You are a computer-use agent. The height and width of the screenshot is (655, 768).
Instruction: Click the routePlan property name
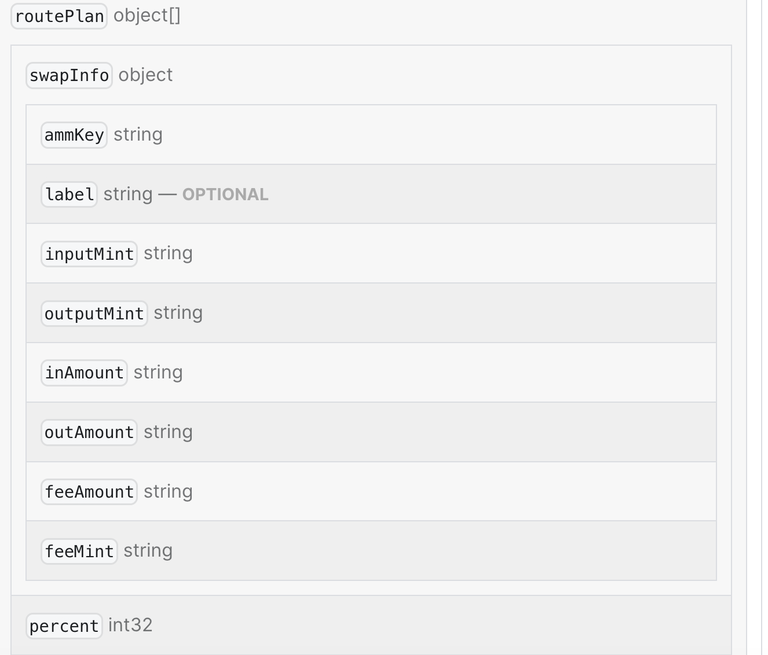[x=59, y=16]
